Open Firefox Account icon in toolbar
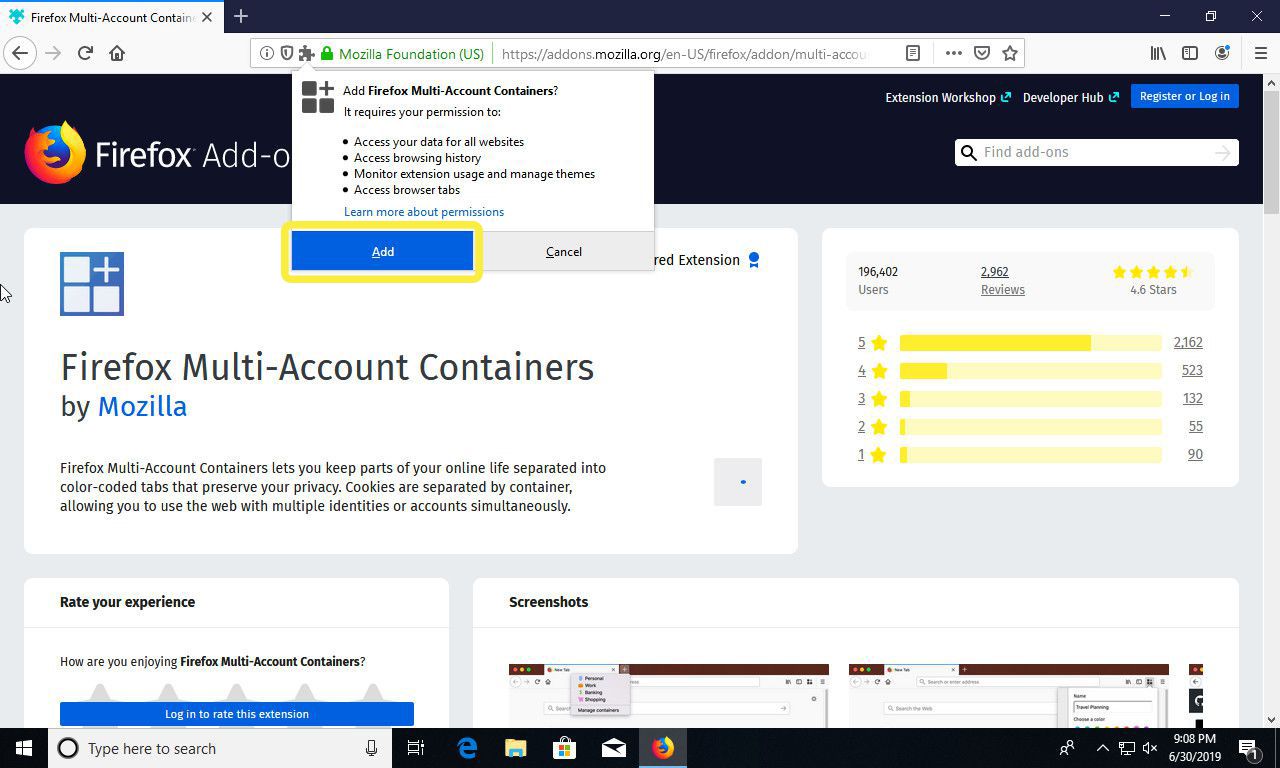The width and height of the screenshot is (1280, 768). point(1222,54)
